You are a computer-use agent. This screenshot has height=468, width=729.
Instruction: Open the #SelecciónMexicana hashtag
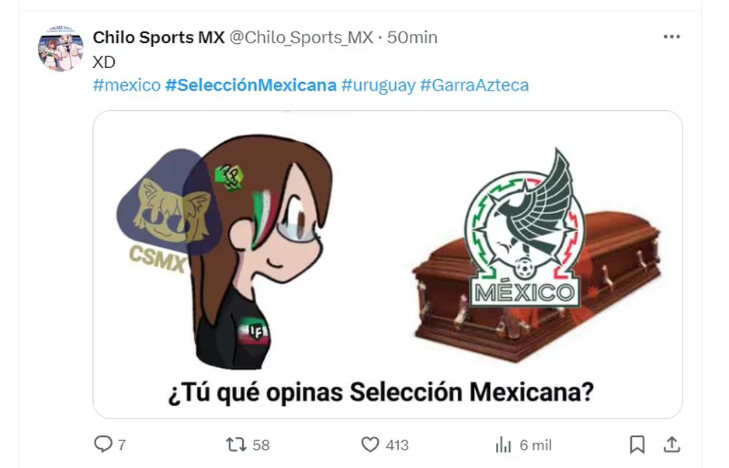coord(251,86)
